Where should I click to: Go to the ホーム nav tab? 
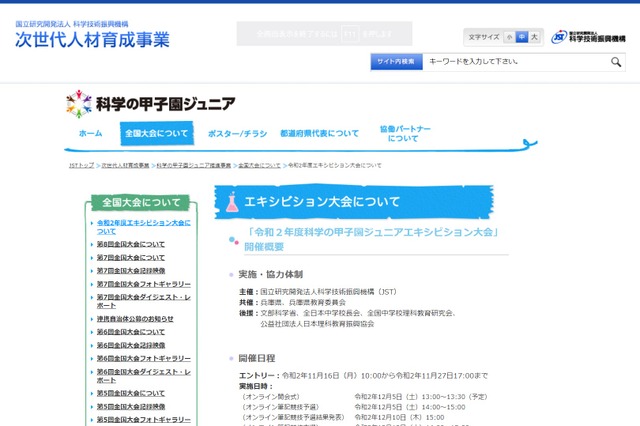coord(90,133)
